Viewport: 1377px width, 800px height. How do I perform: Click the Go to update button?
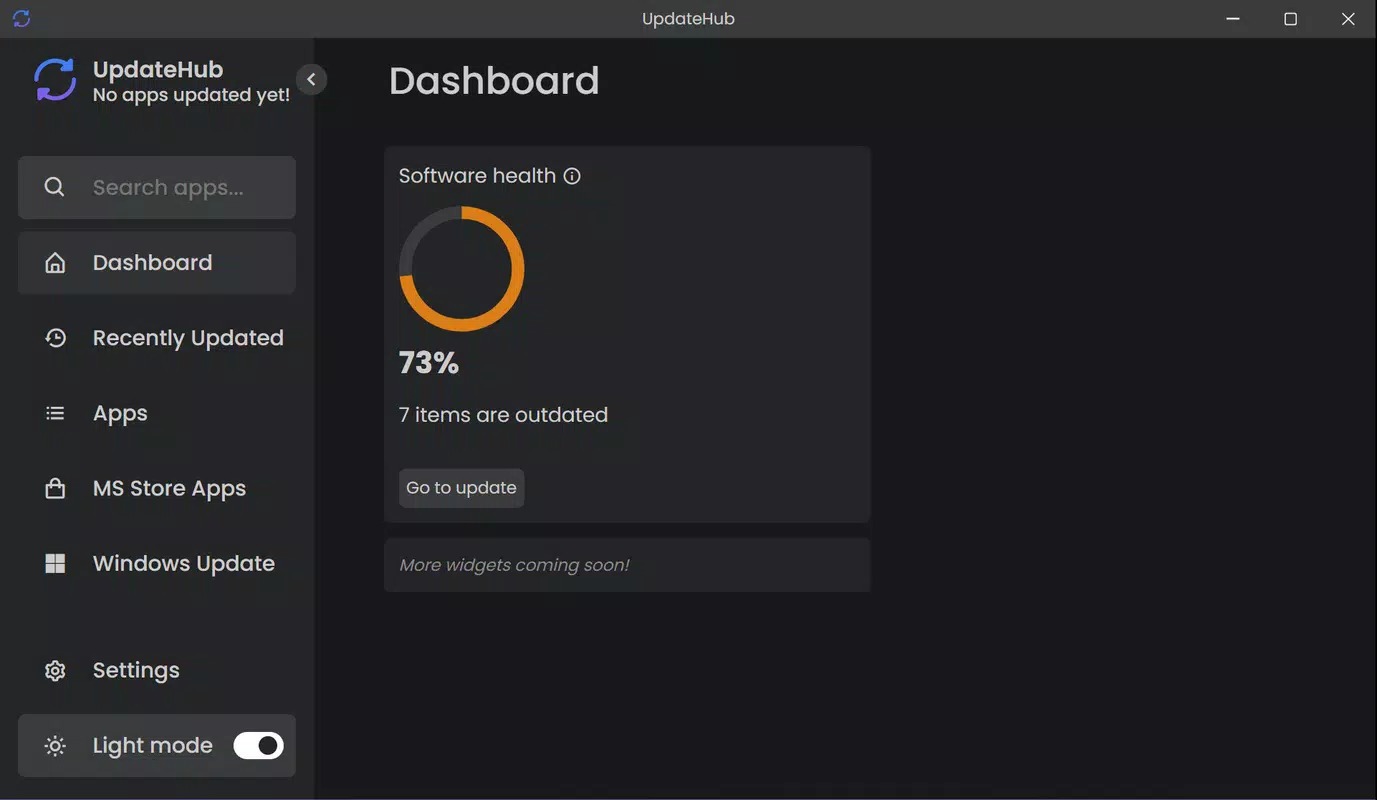461,488
